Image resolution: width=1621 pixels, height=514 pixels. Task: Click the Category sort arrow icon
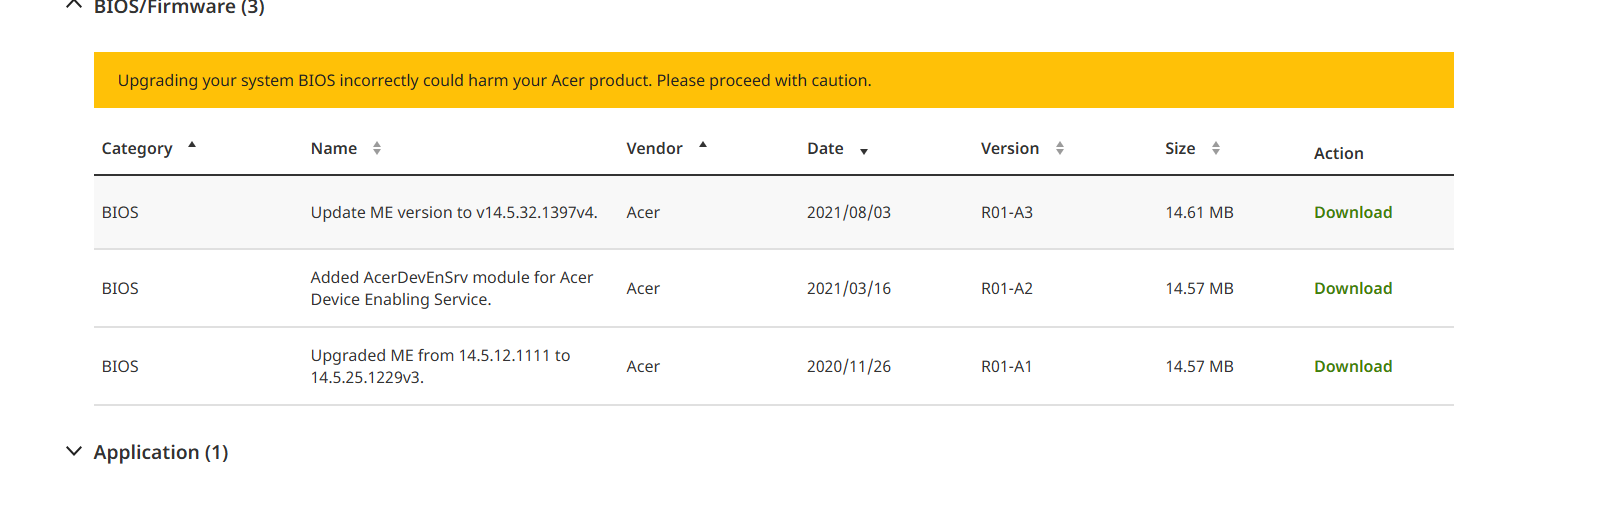pyautogui.click(x=192, y=146)
